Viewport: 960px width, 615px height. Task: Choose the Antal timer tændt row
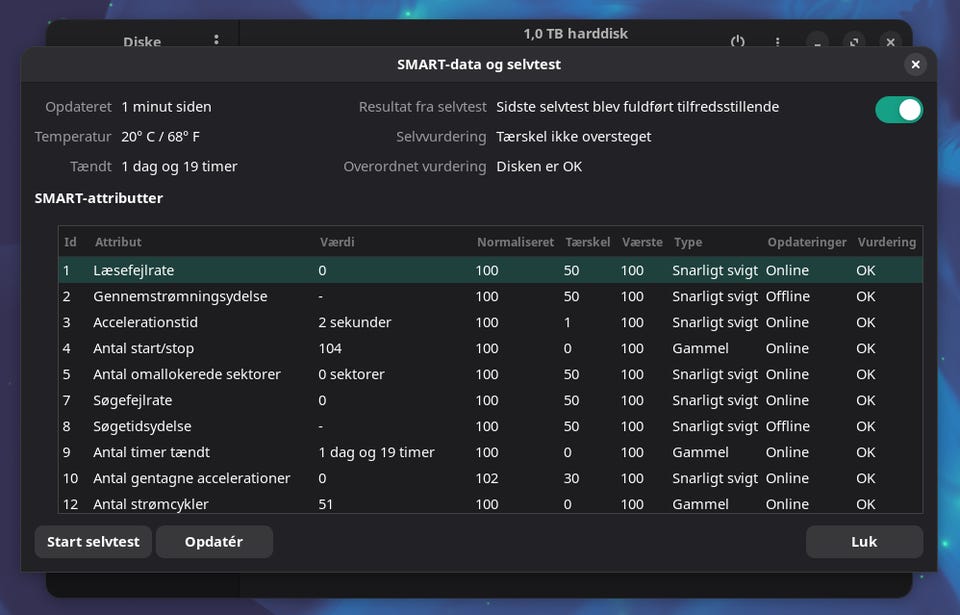point(151,452)
